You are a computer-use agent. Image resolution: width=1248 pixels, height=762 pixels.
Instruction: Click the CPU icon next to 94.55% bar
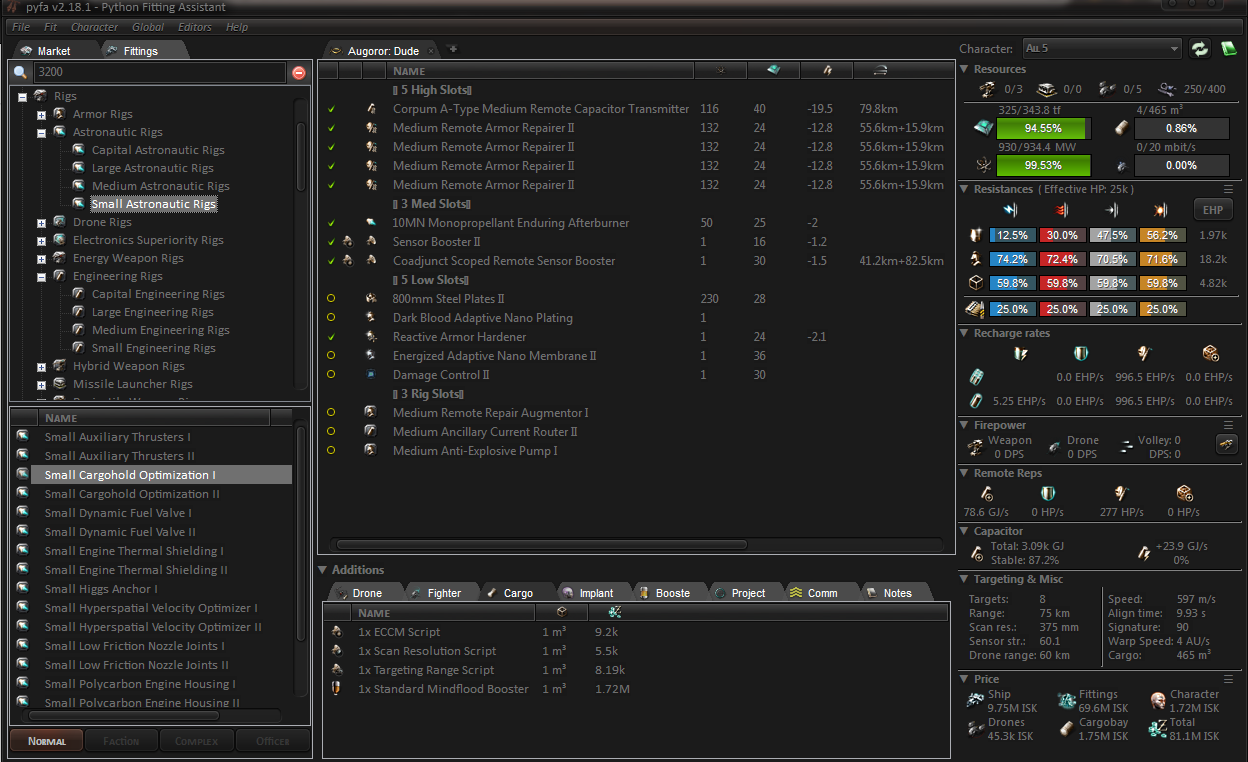986,128
